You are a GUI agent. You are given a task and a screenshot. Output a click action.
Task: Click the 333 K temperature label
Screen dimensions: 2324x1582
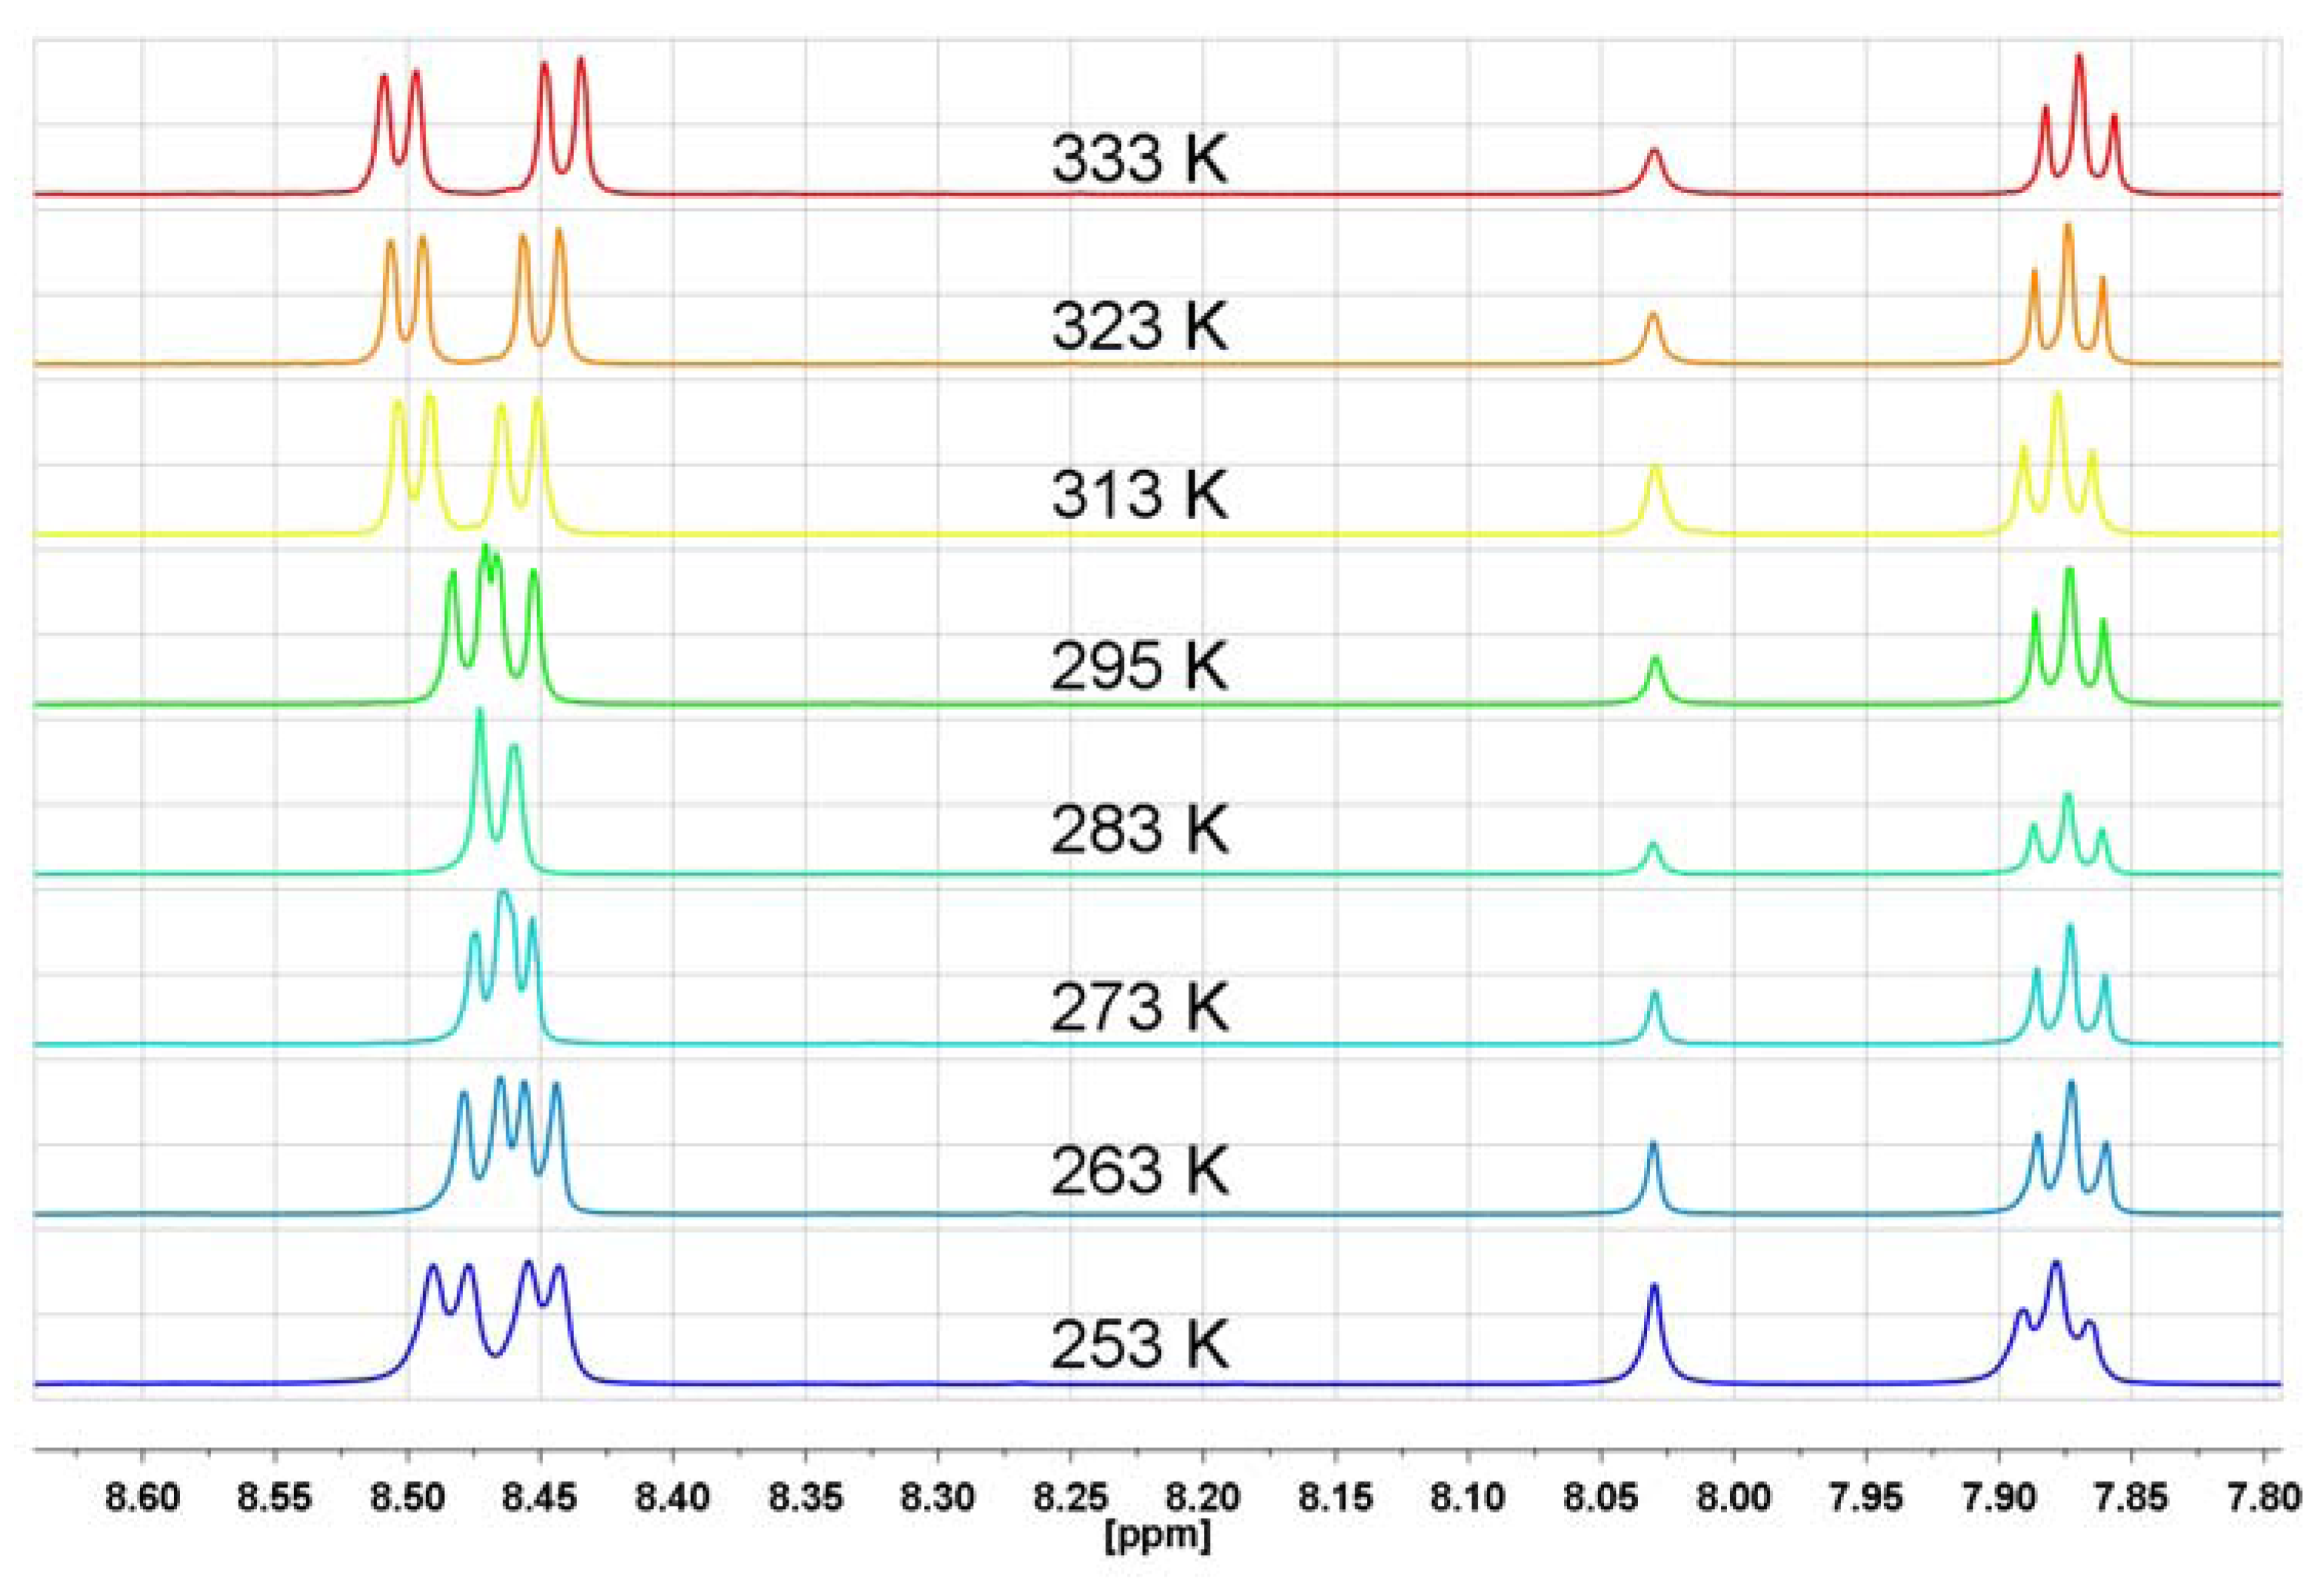tap(1139, 158)
